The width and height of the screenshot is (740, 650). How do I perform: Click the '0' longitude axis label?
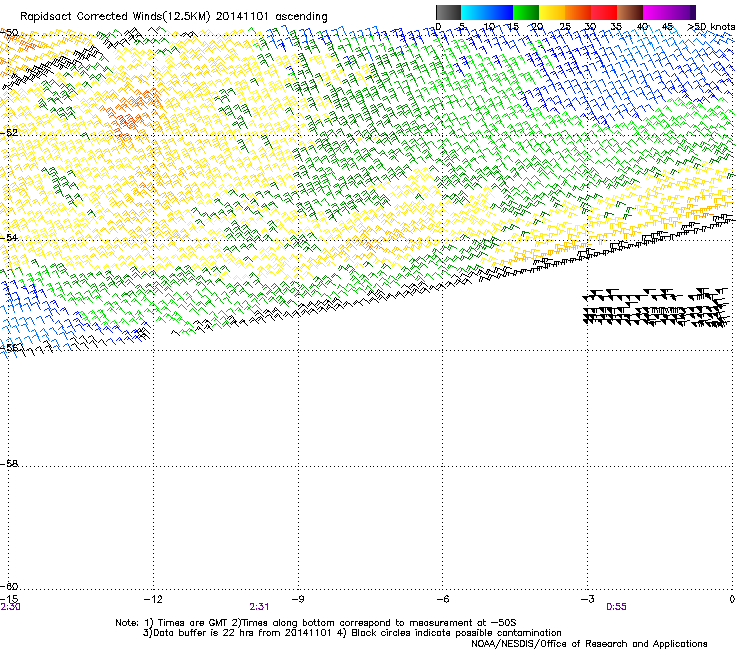(x=732, y=599)
